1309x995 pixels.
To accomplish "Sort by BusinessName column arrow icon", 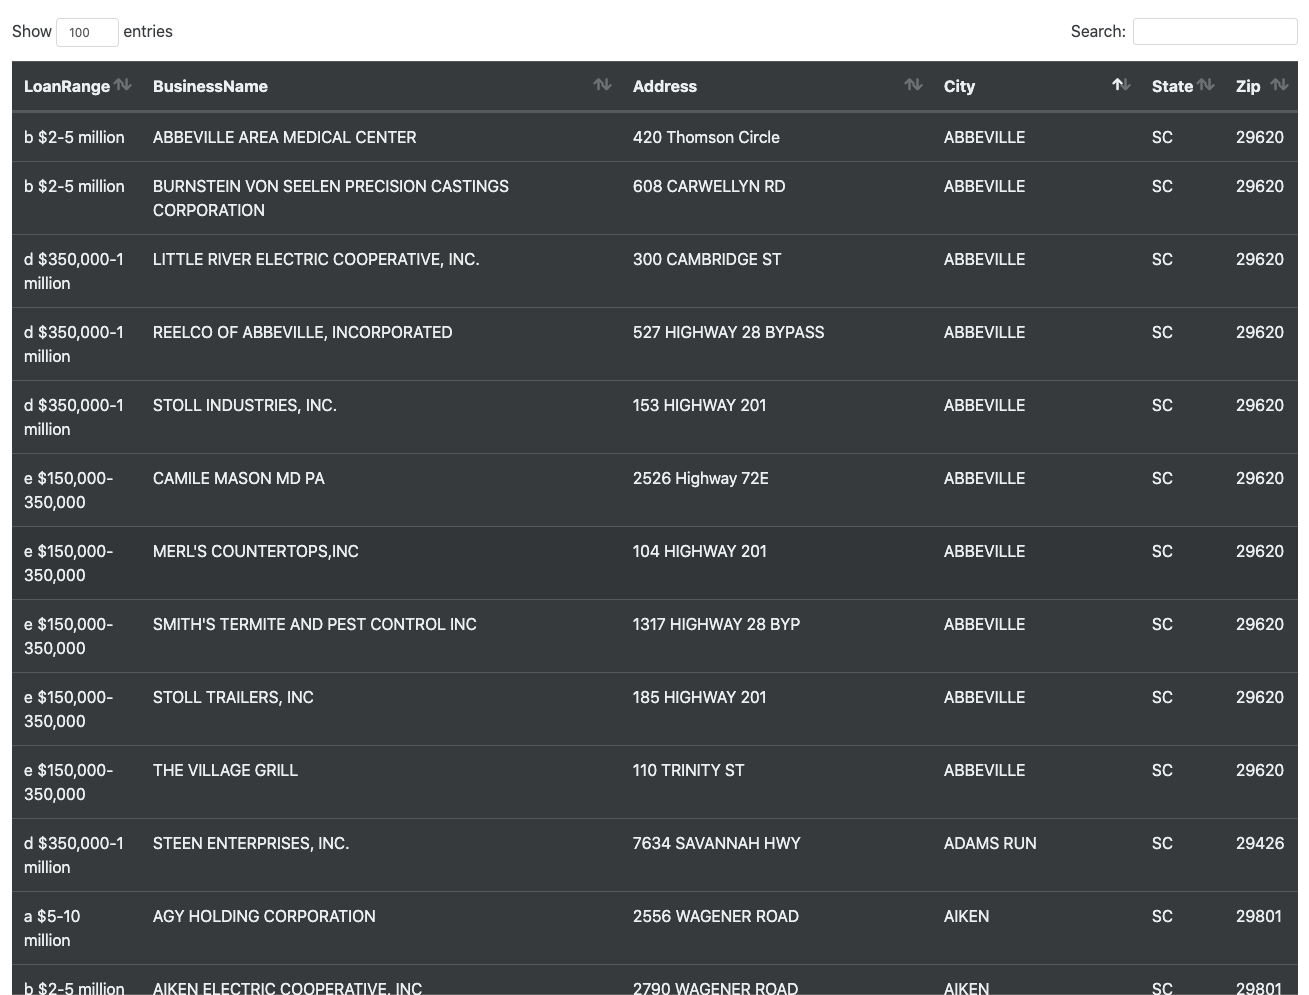I will click(x=602, y=85).
